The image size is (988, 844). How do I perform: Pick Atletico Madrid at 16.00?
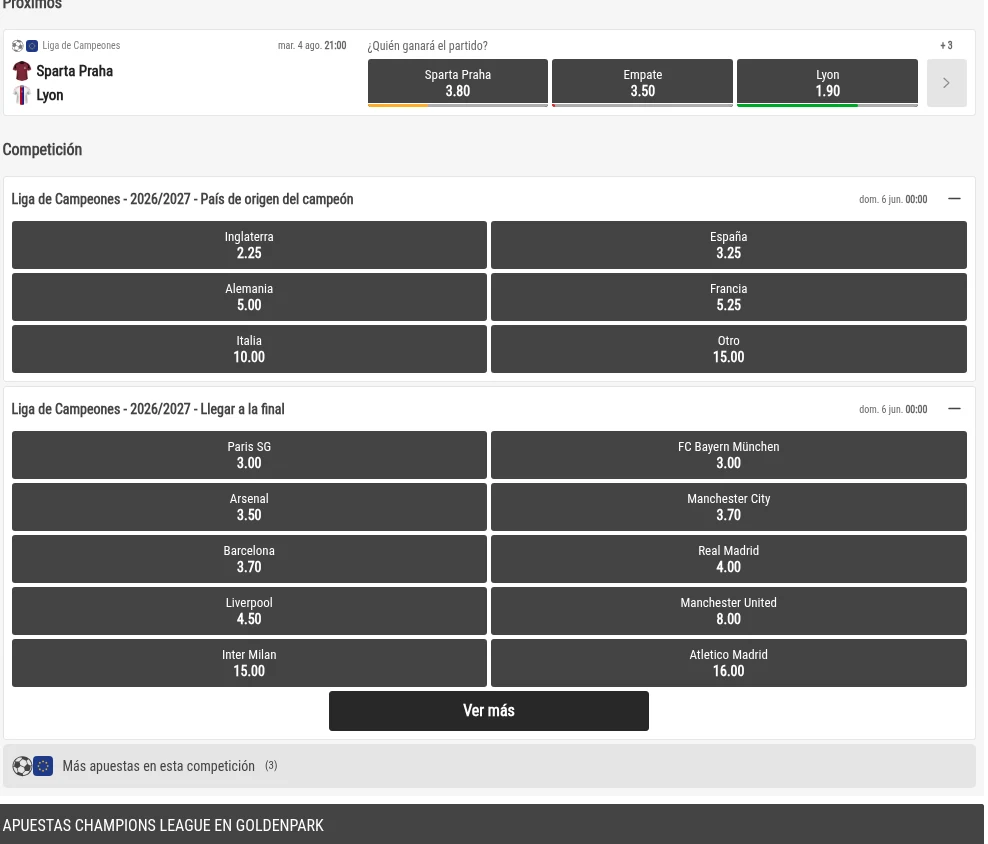(728, 662)
